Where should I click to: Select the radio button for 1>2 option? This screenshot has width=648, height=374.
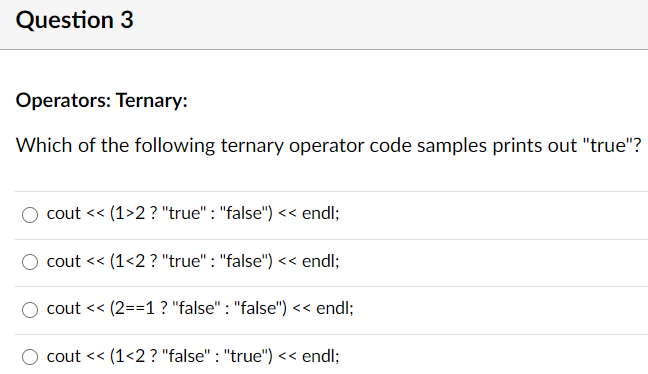click(30, 215)
